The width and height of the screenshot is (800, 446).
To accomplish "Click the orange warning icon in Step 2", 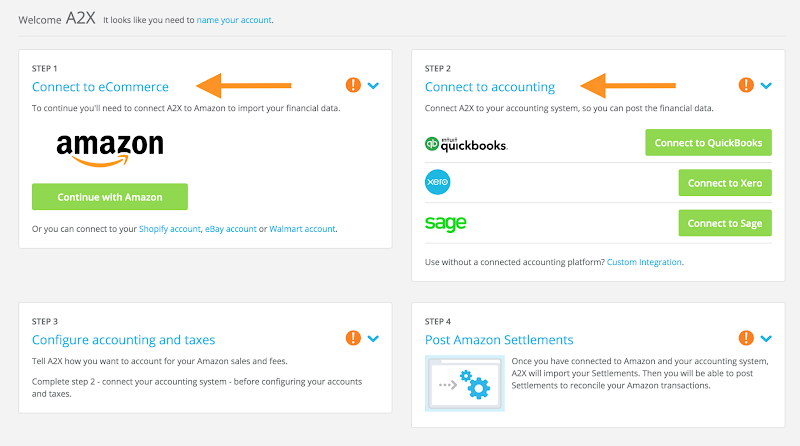I will (x=746, y=86).
